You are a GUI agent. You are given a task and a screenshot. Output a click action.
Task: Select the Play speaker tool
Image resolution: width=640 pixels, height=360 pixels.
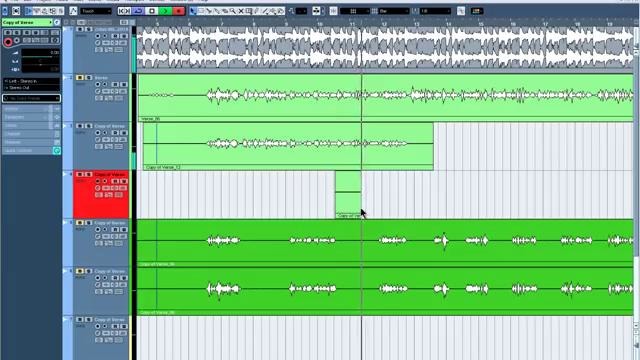point(272,11)
